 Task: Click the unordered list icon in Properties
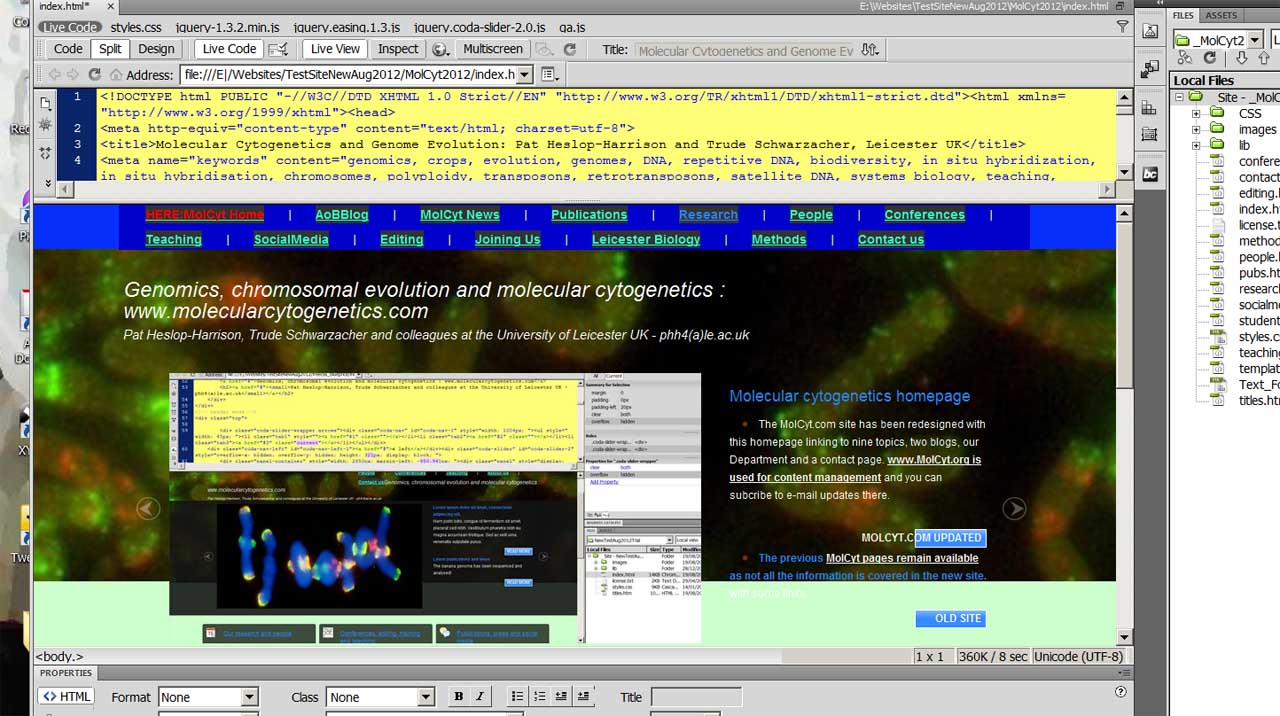pyautogui.click(x=517, y=697)
